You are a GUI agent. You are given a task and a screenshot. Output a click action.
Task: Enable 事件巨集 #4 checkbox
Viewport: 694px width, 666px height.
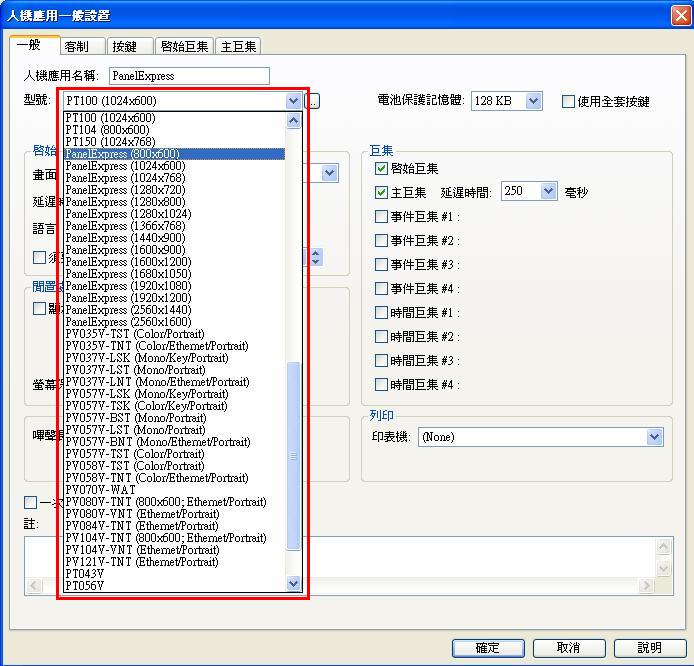click(381, 289)
